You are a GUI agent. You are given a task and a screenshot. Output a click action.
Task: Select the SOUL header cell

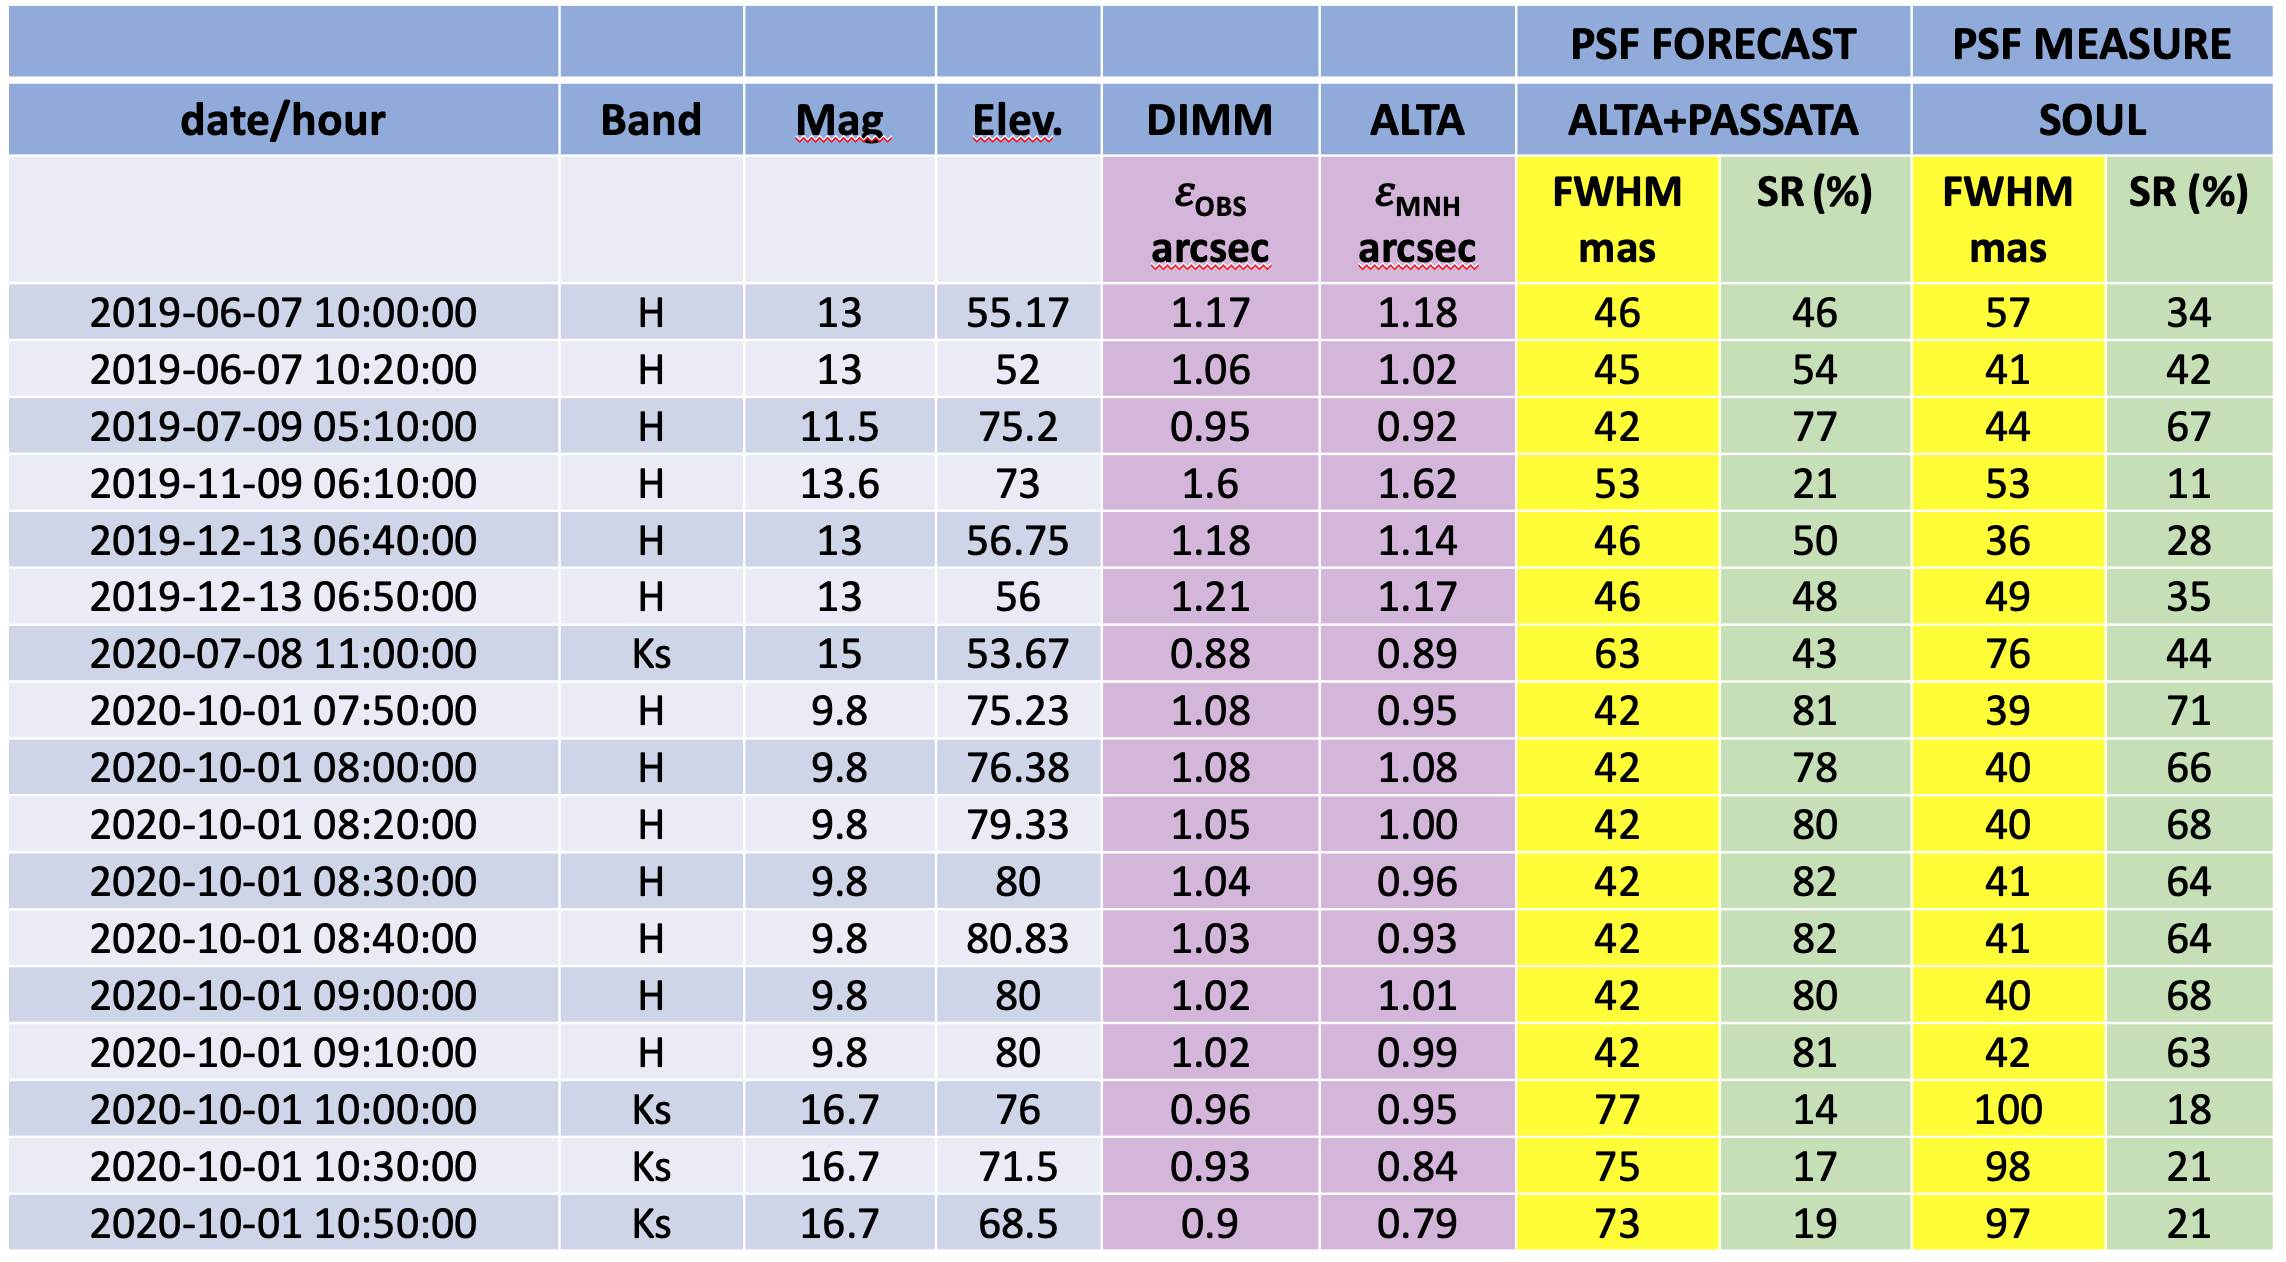[x=2091, y=120]
